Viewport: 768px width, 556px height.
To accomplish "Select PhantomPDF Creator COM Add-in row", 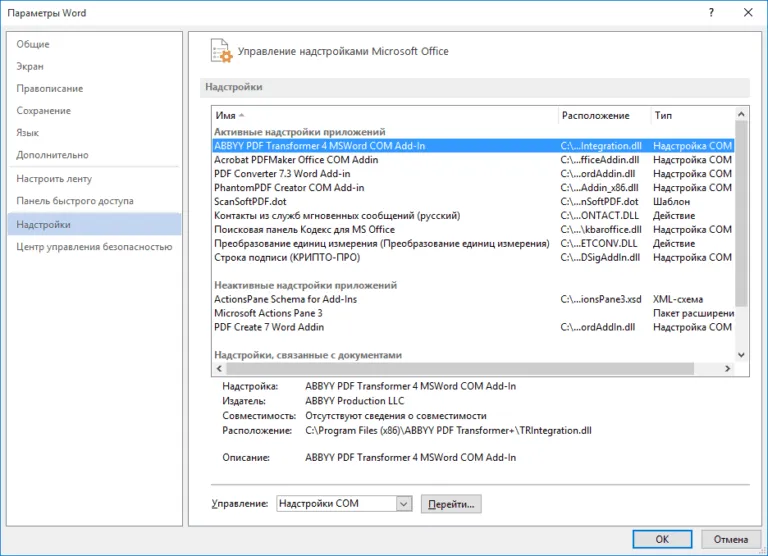I will pyautogui.click(x=473, y=188).
